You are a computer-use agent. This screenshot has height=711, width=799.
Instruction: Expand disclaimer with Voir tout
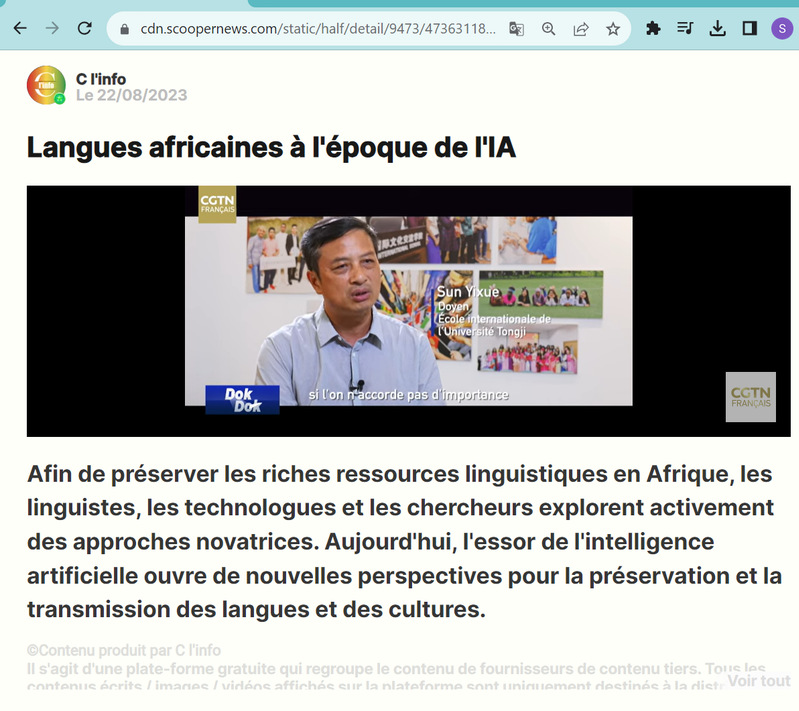(759, 681)
